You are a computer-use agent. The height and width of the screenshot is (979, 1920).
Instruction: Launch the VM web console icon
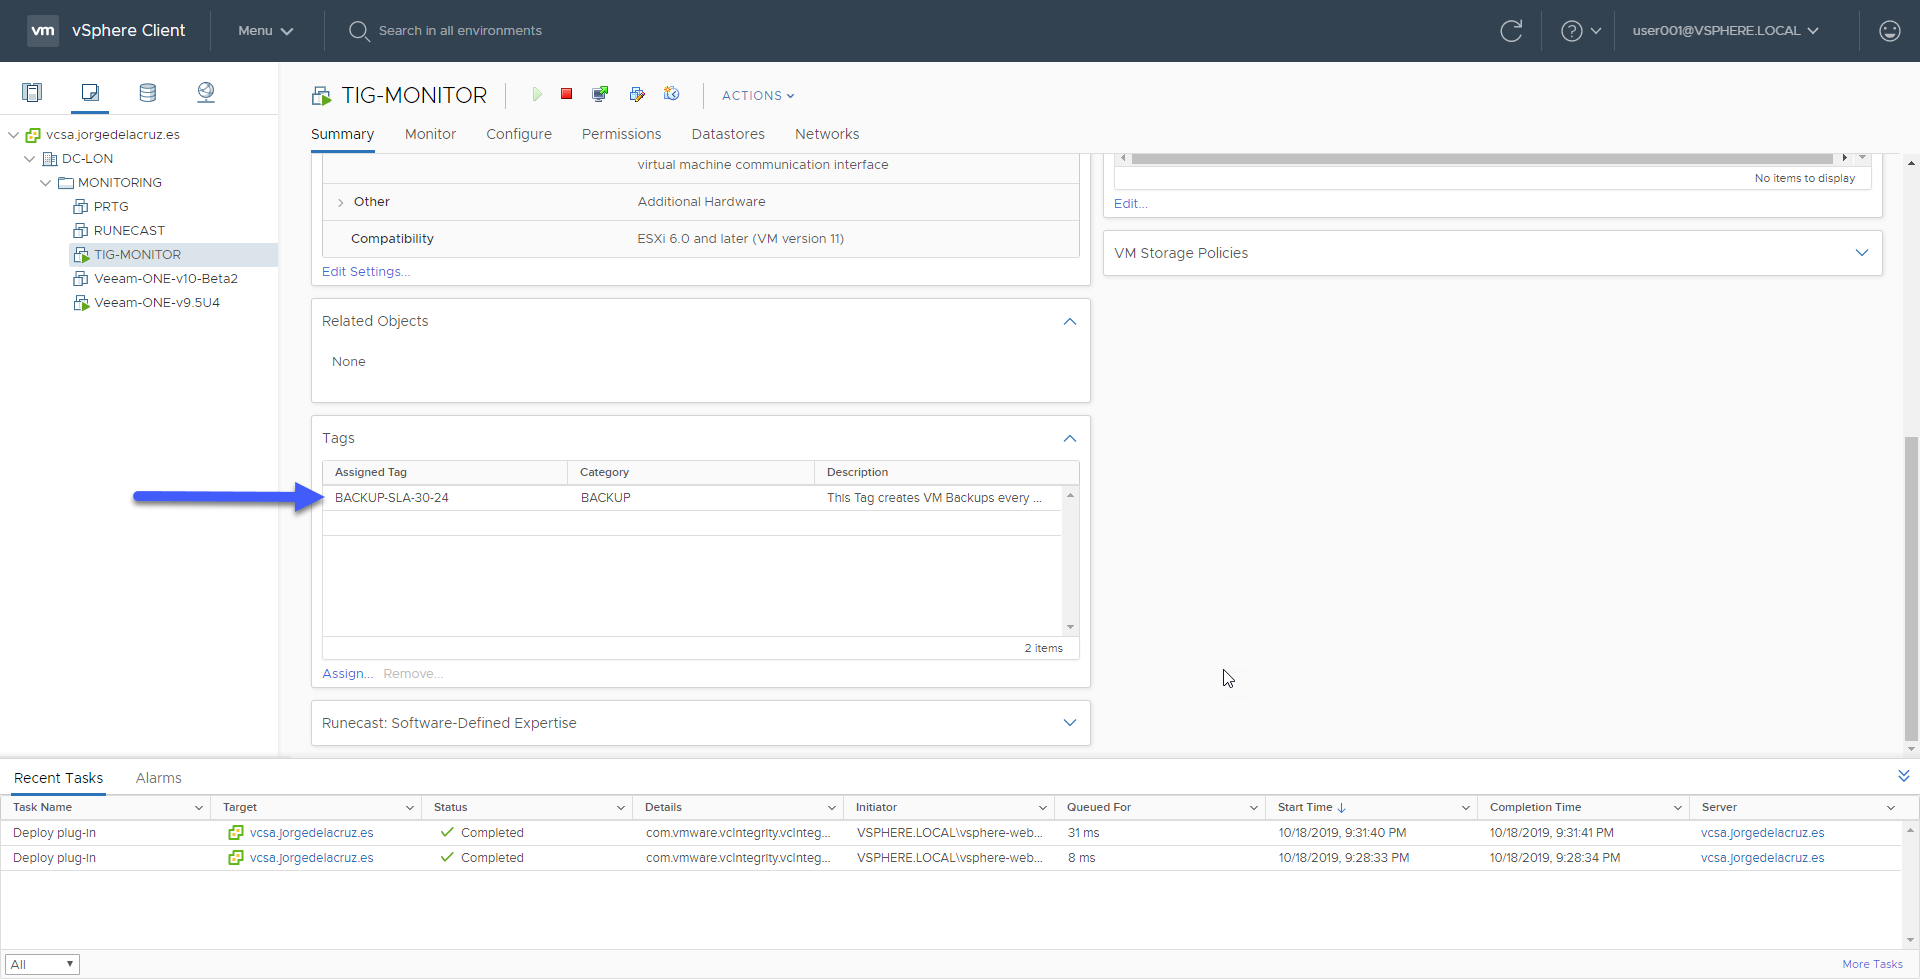(x=600, y=94)
